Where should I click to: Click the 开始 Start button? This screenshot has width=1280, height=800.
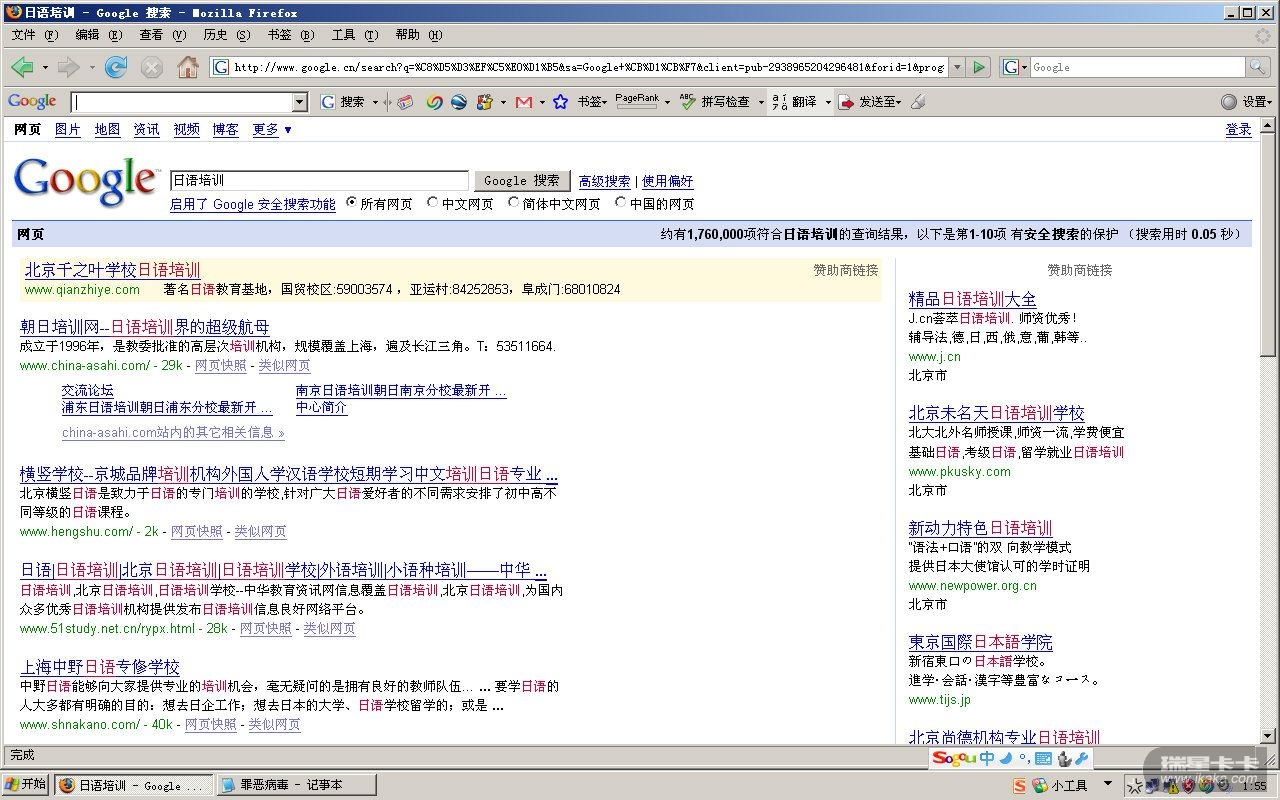point(25,785)
